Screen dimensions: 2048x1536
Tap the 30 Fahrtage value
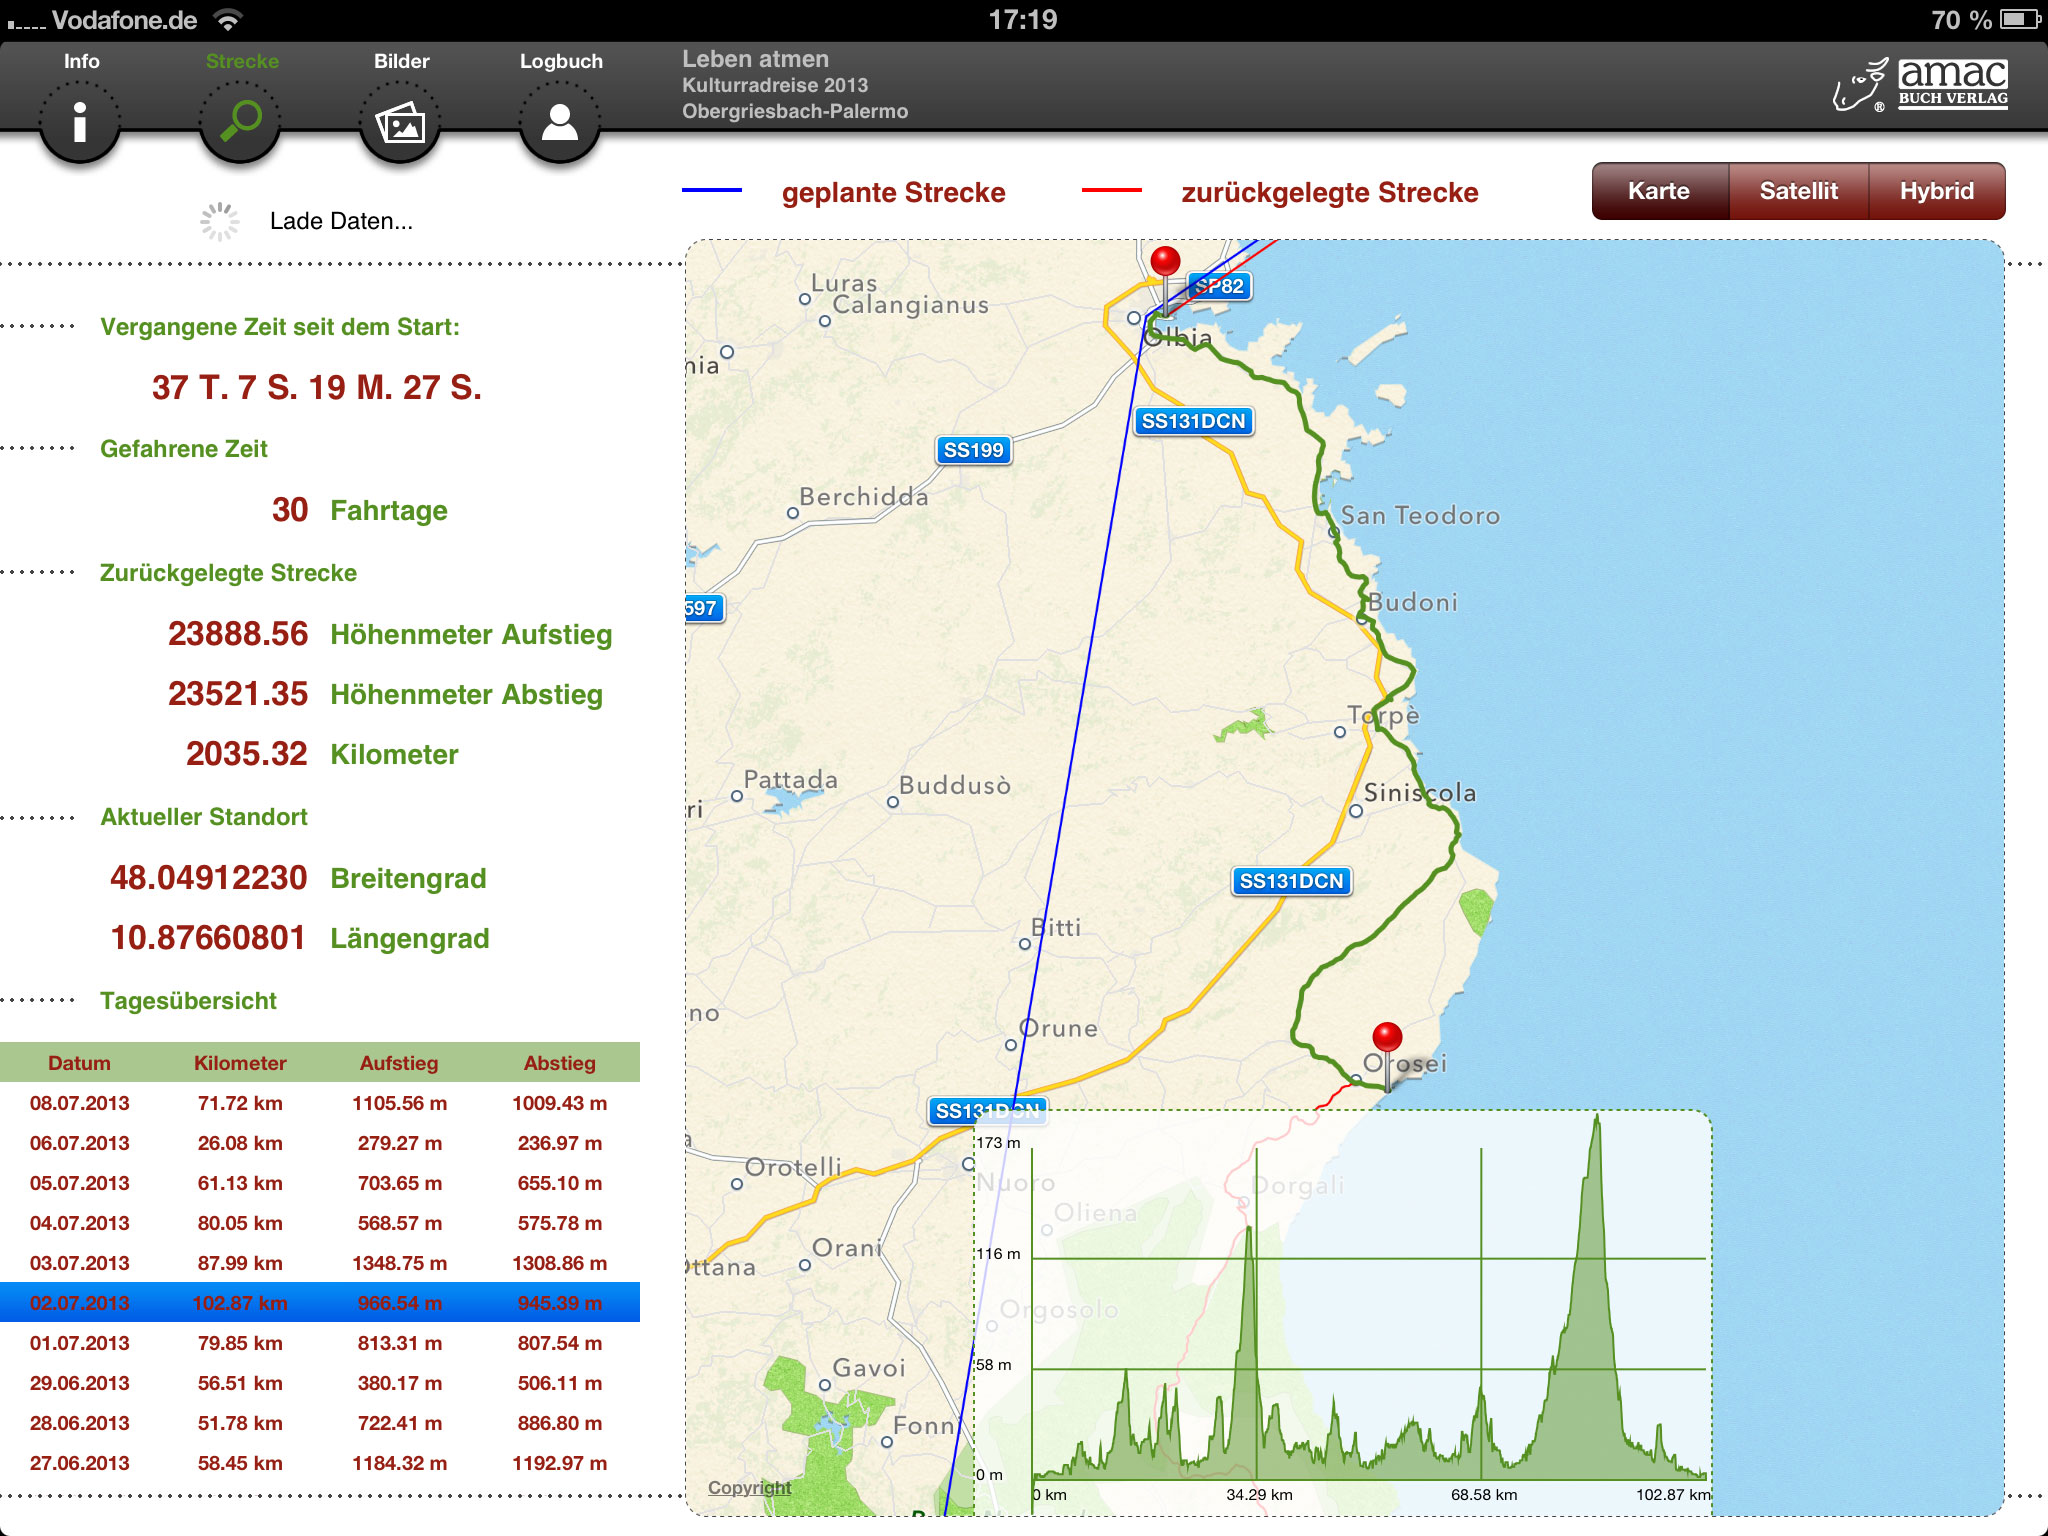pyautogui.click(x=290, y=510)
